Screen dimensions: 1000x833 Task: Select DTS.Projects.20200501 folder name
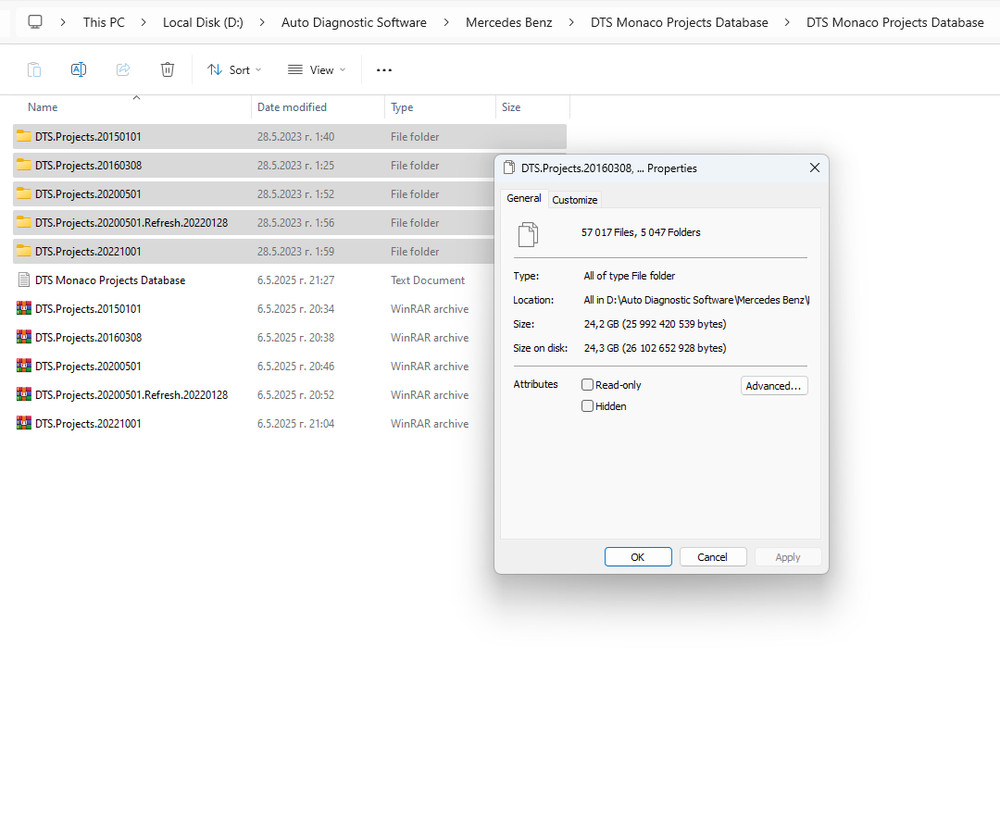tap(88, 194)
